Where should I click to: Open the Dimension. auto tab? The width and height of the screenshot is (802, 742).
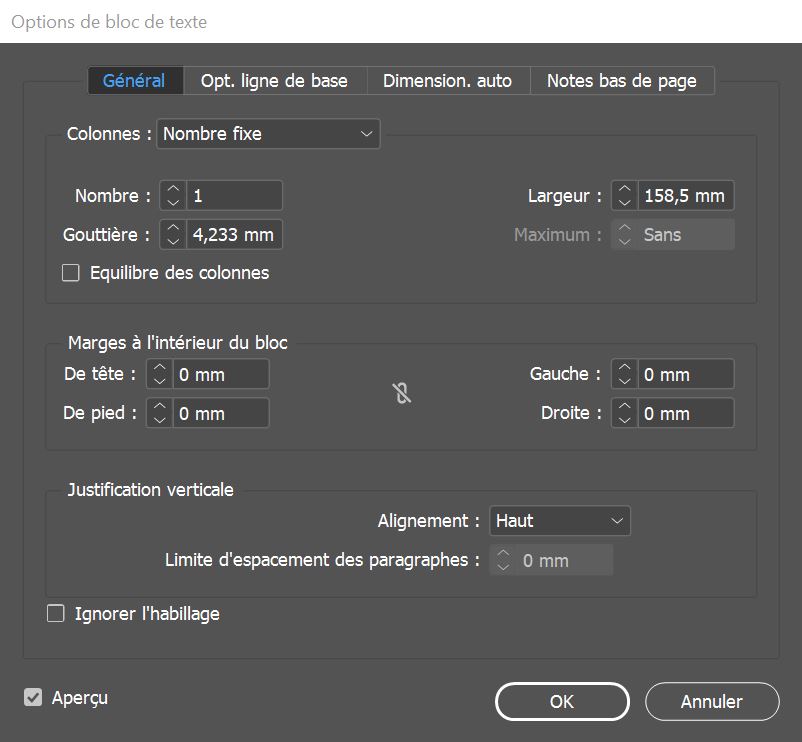tap(447, 81)
